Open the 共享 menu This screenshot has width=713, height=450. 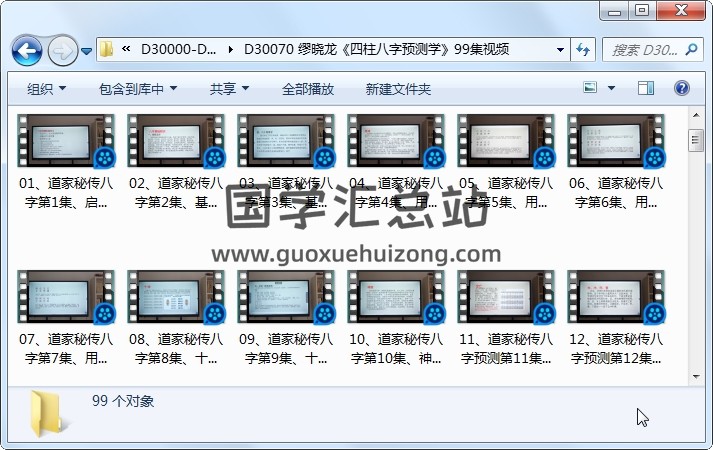229,89
